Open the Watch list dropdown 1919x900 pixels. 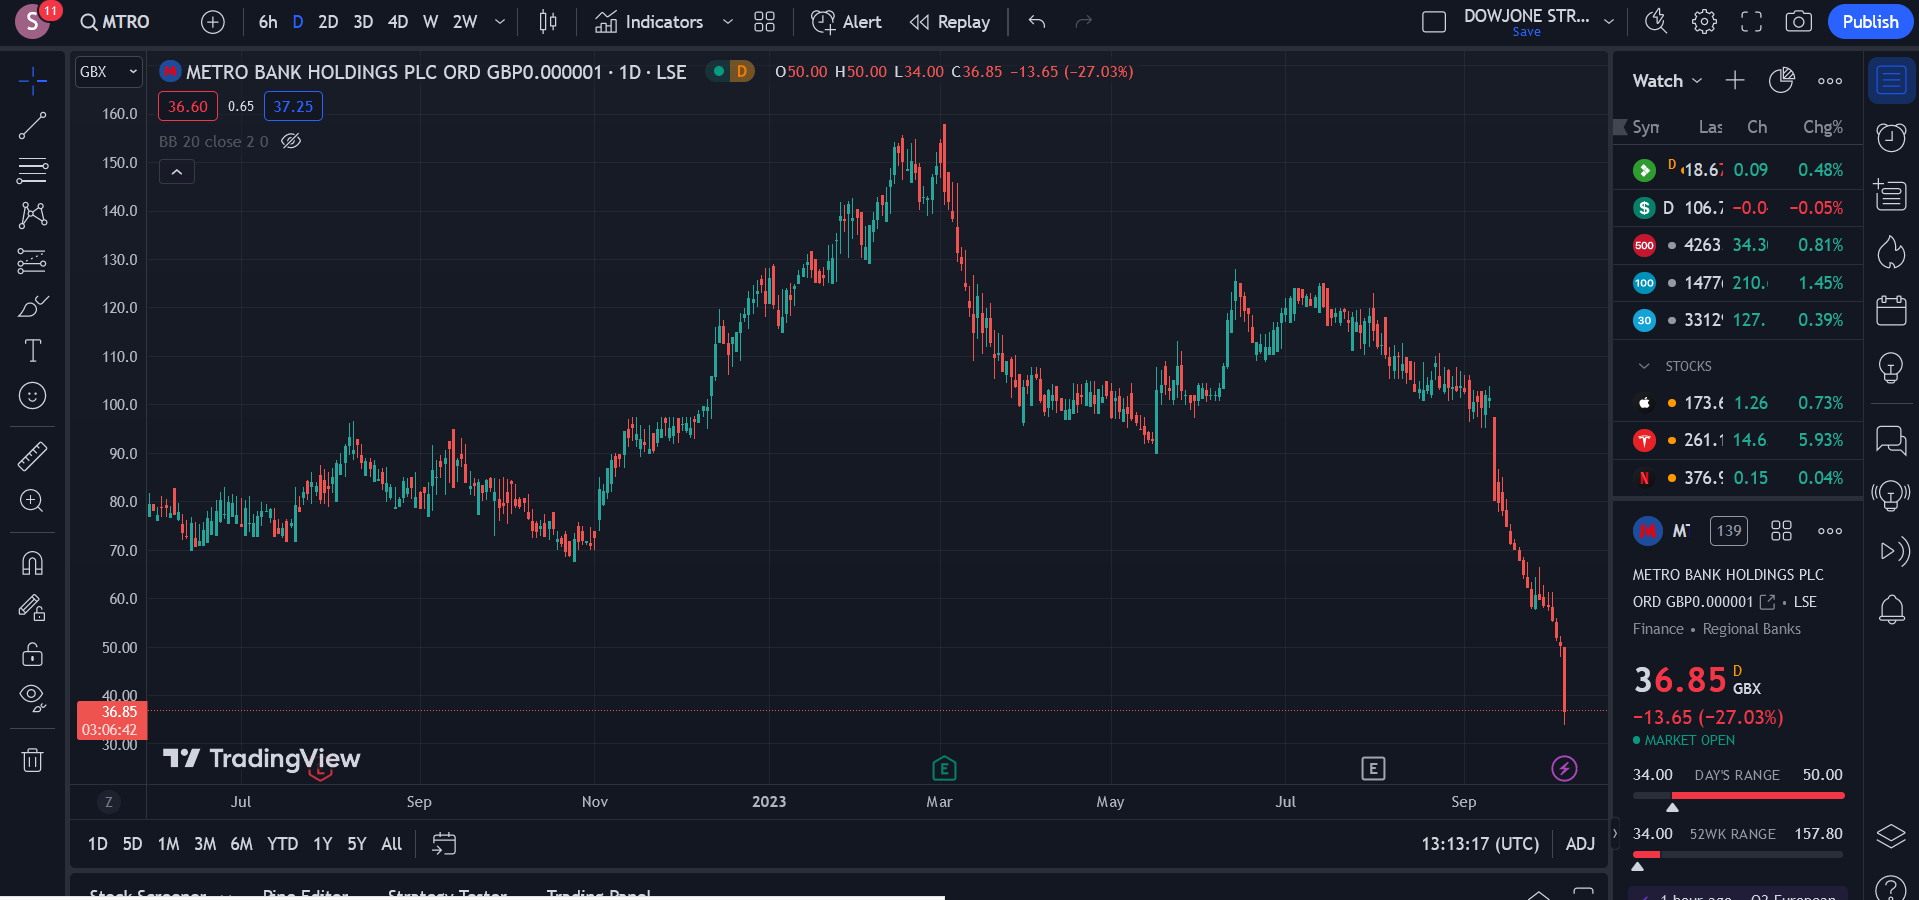coord(1667,81)
